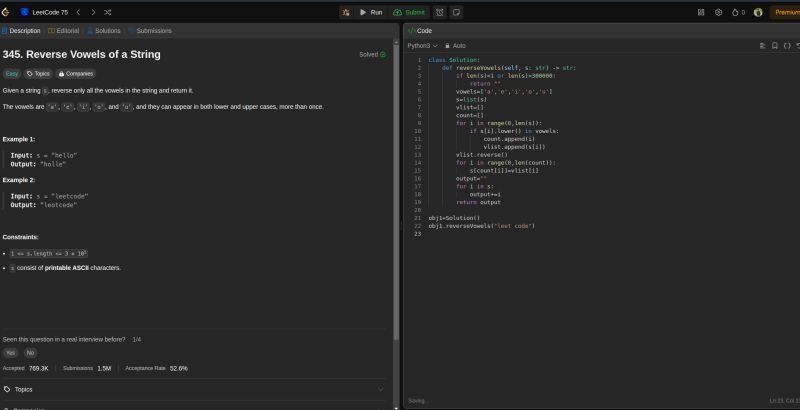Click the Constraints heading
Image resolution: width=800 pixels, height=410 pixels.
coord(20,237)
